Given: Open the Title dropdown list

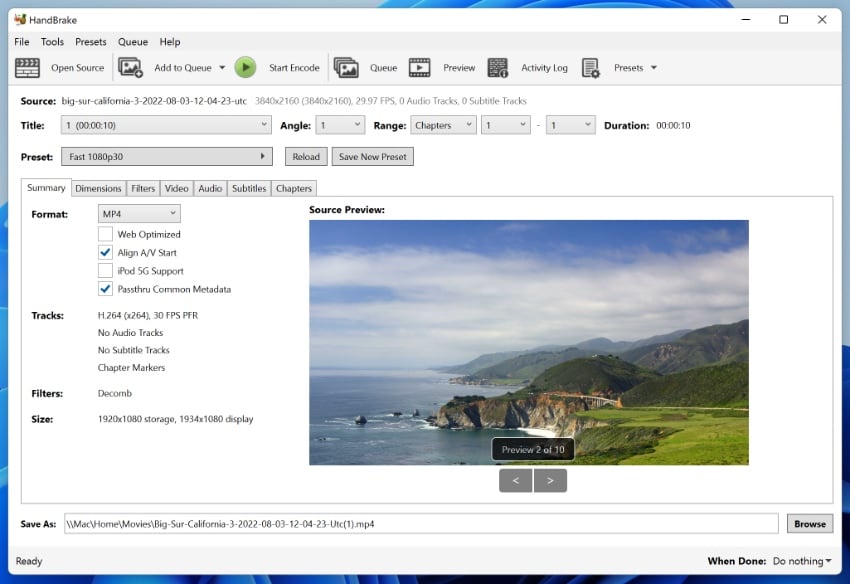Looking at the screenshot, I should [x=166, y=125].
